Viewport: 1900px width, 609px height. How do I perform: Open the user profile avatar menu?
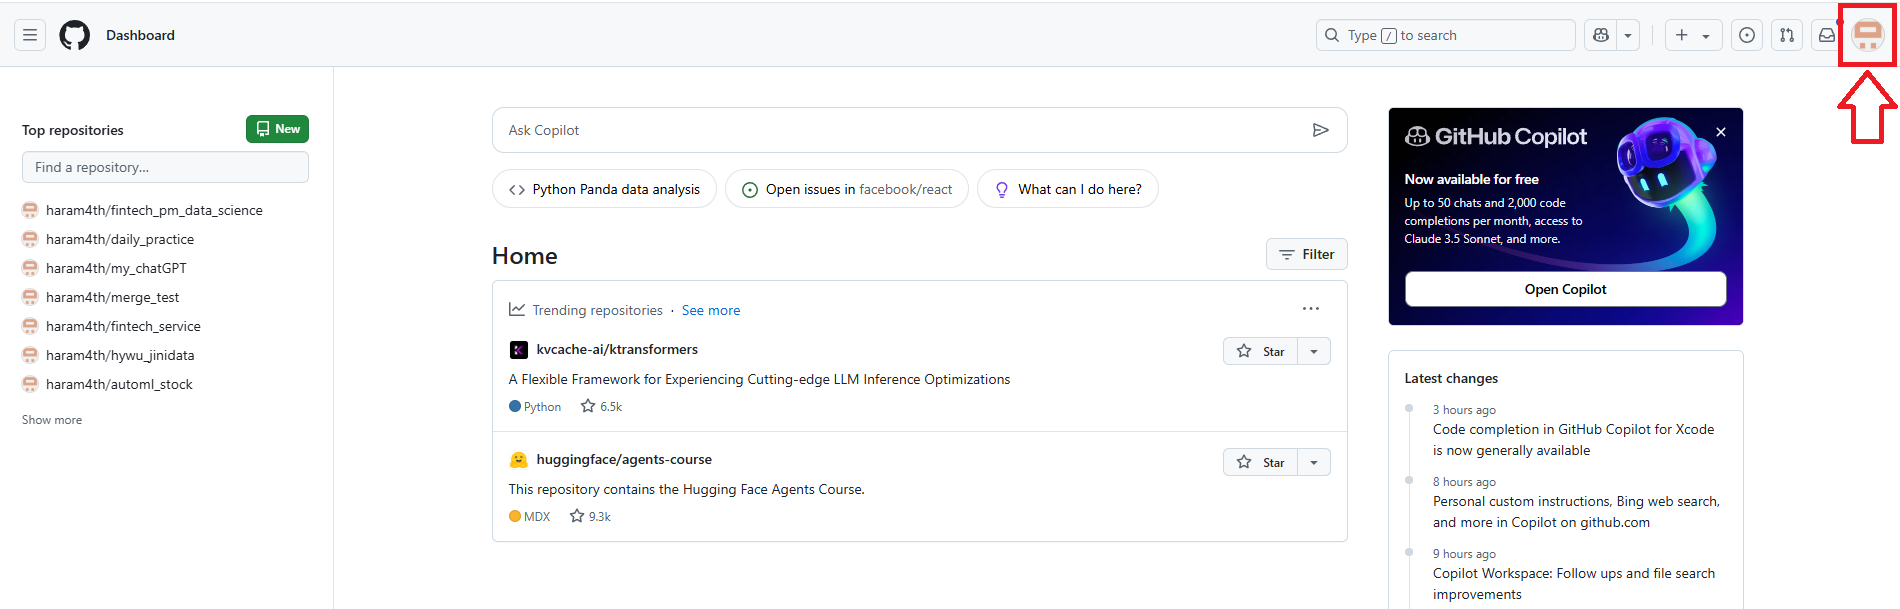click(1867, 35)
